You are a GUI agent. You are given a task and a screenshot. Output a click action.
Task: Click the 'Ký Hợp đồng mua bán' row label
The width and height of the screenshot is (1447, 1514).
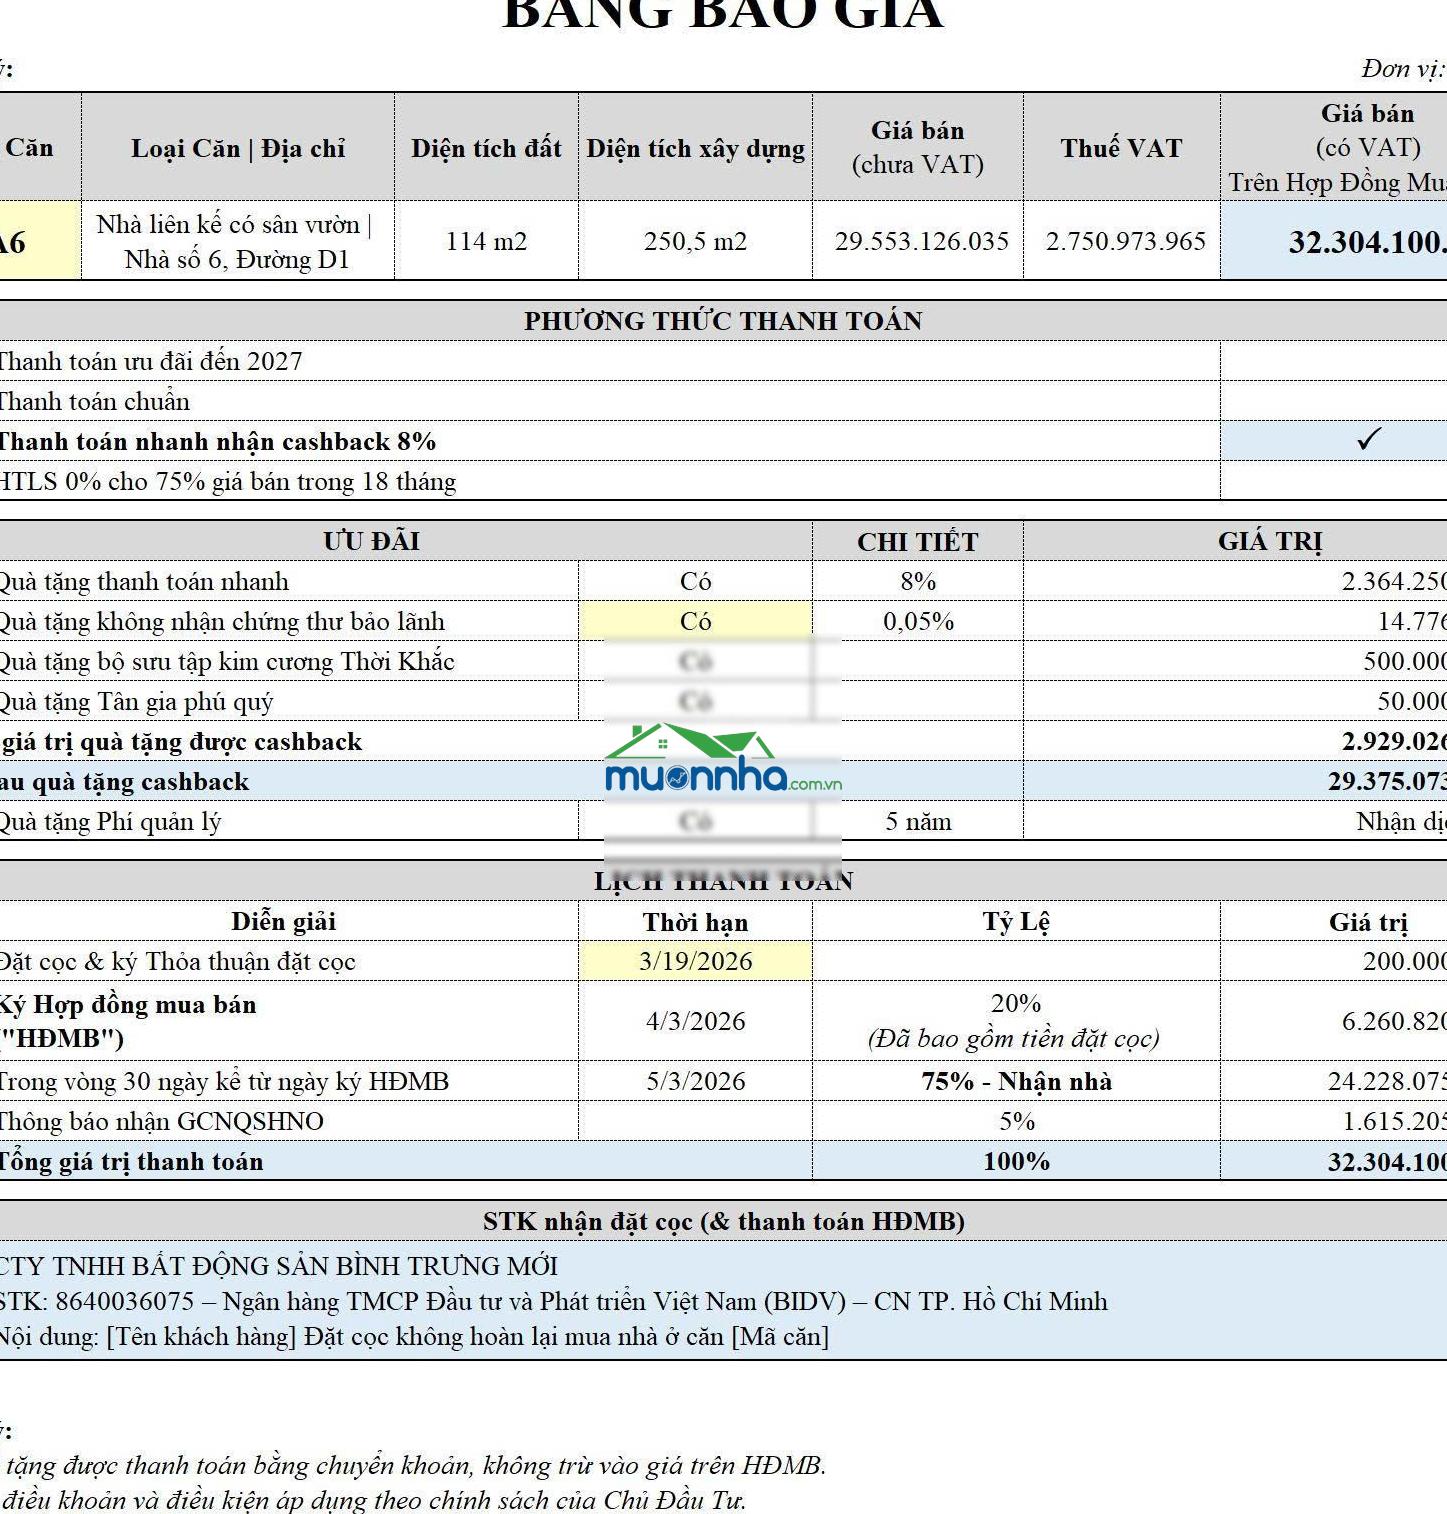coord(128,1021)
